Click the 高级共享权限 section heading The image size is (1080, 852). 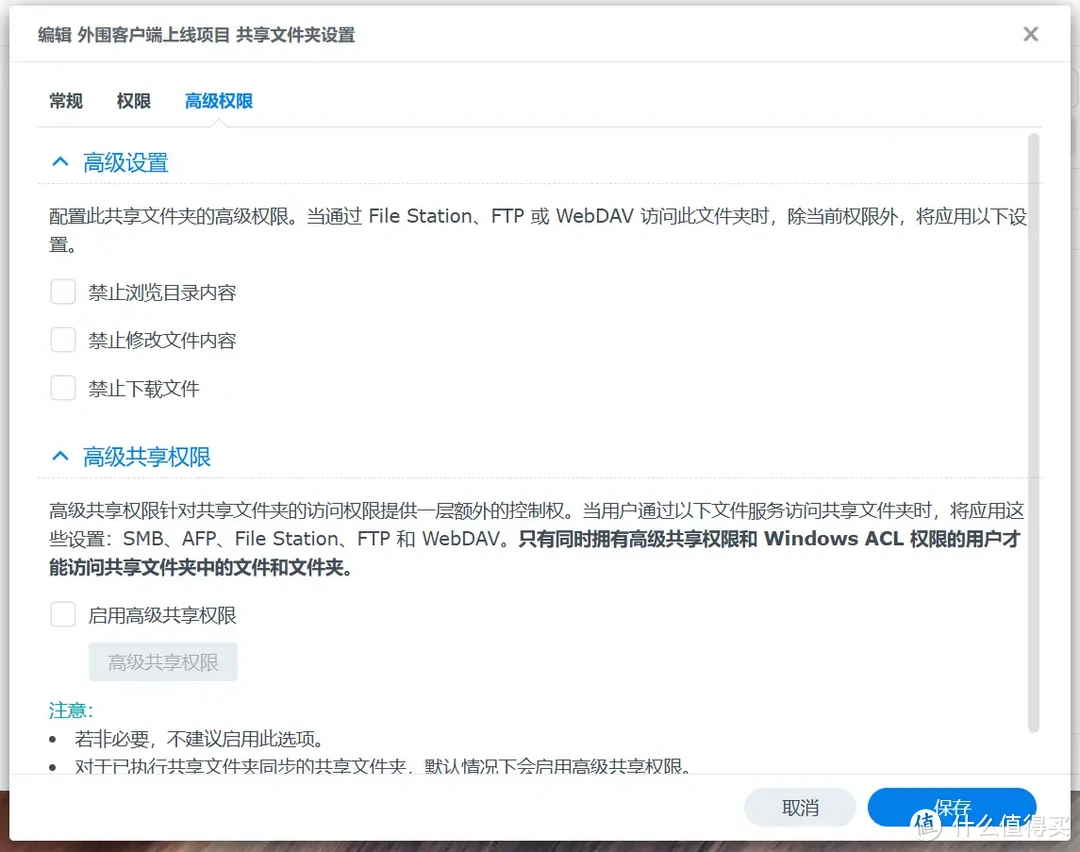146,456
